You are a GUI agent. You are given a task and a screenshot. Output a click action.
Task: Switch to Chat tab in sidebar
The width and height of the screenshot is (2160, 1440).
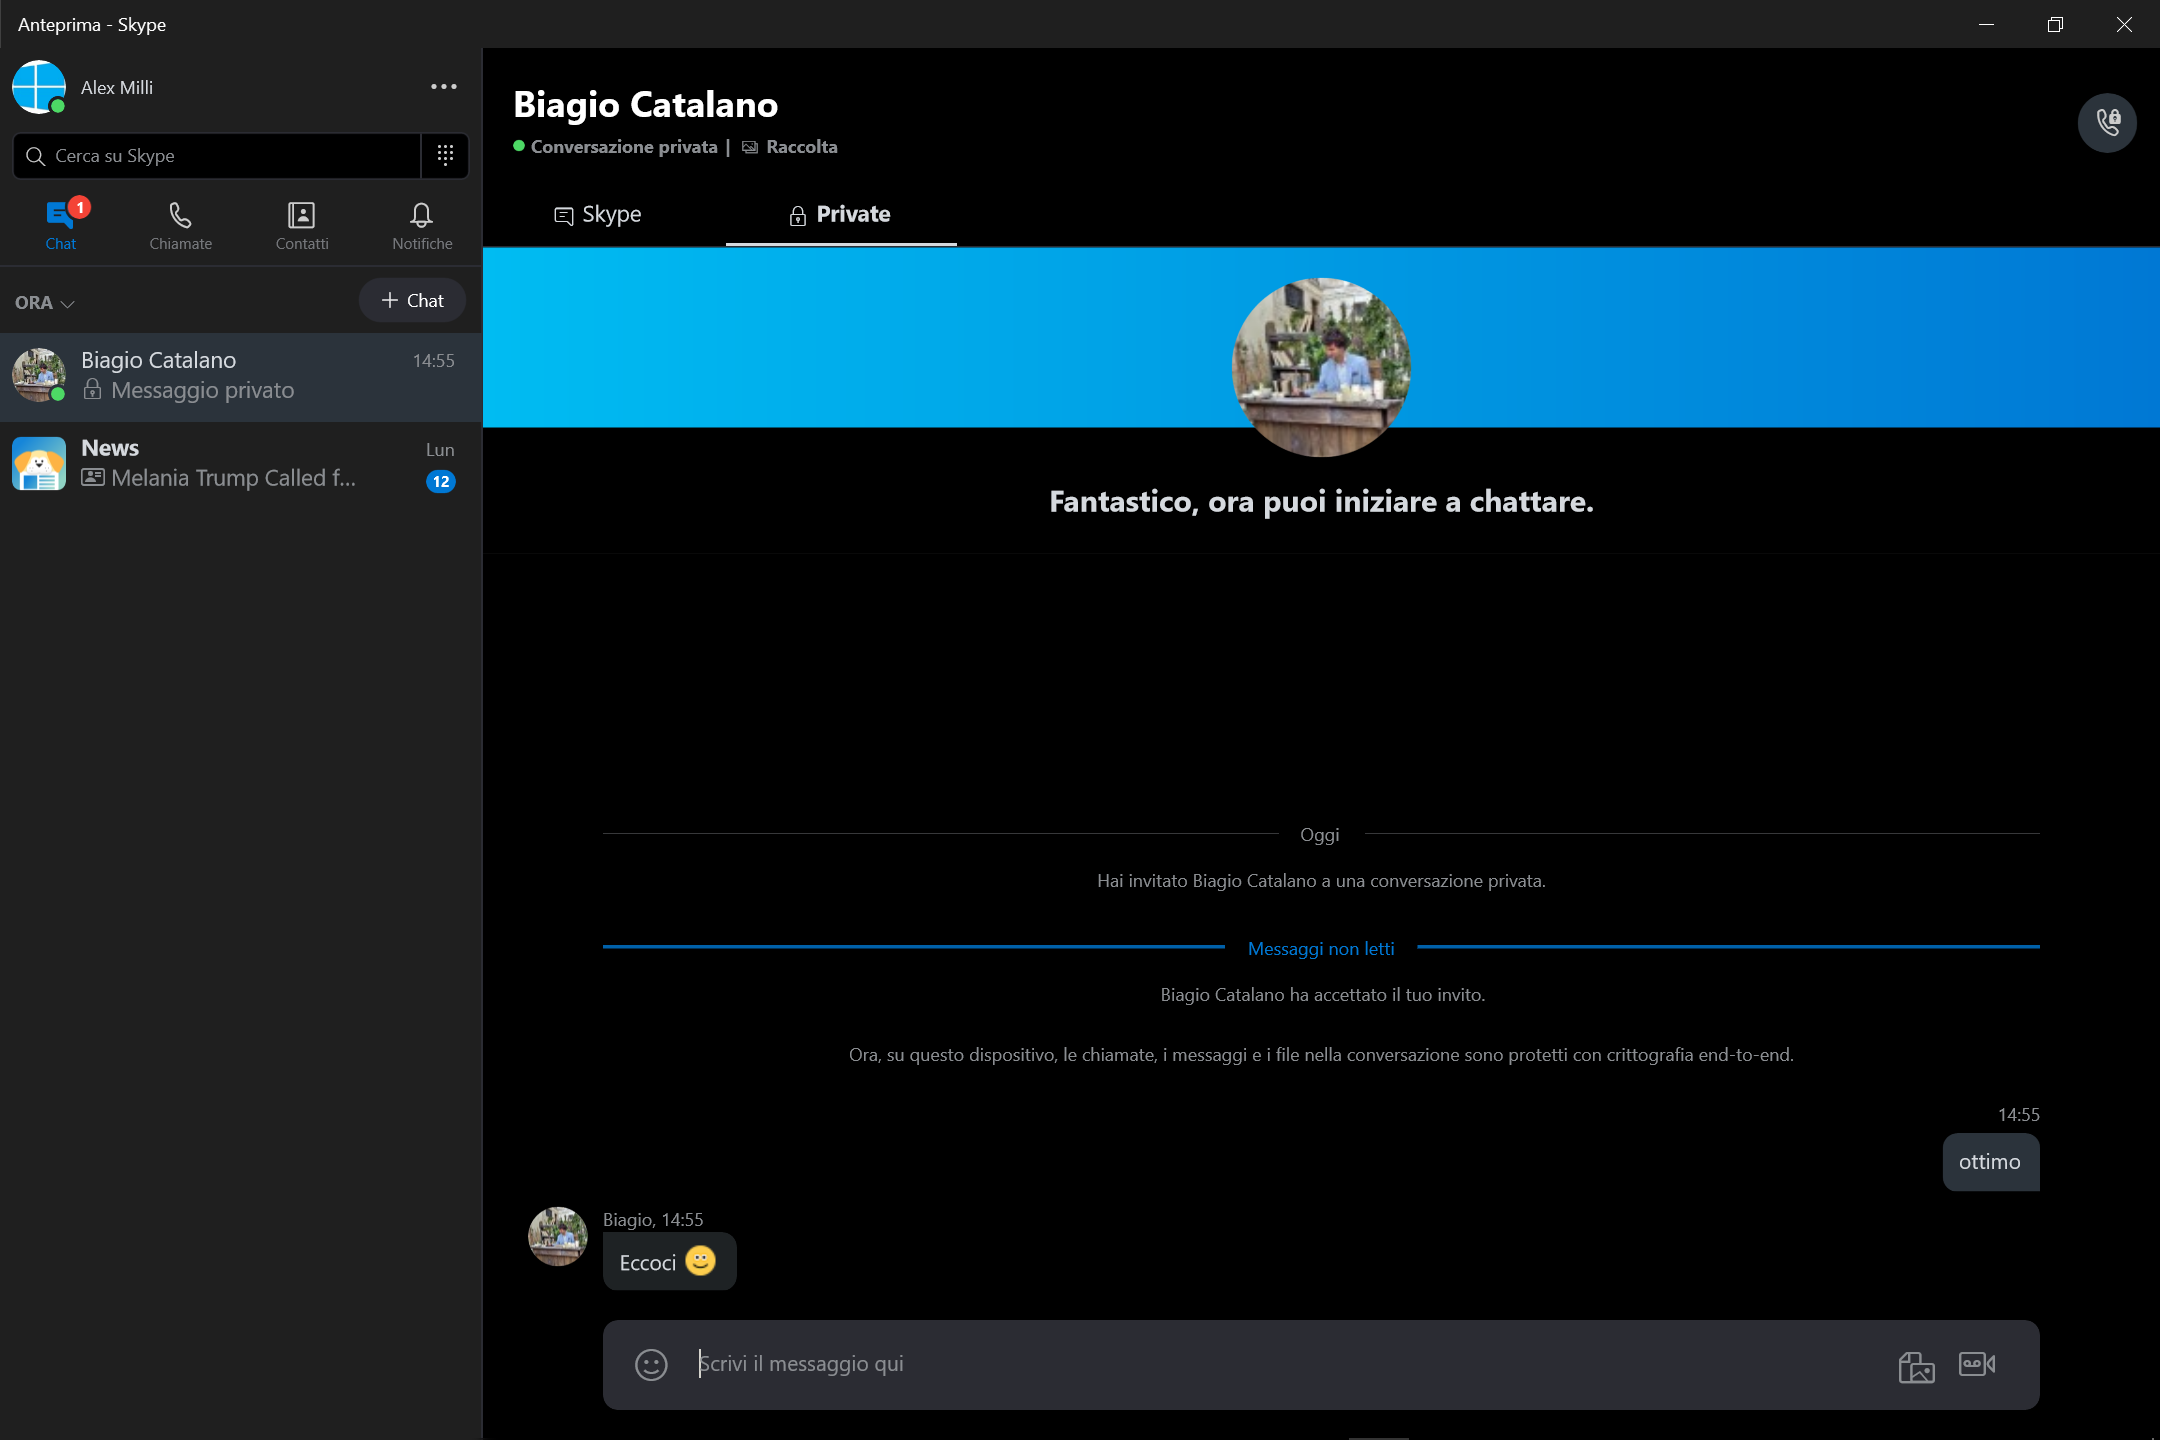pos(61,225)
